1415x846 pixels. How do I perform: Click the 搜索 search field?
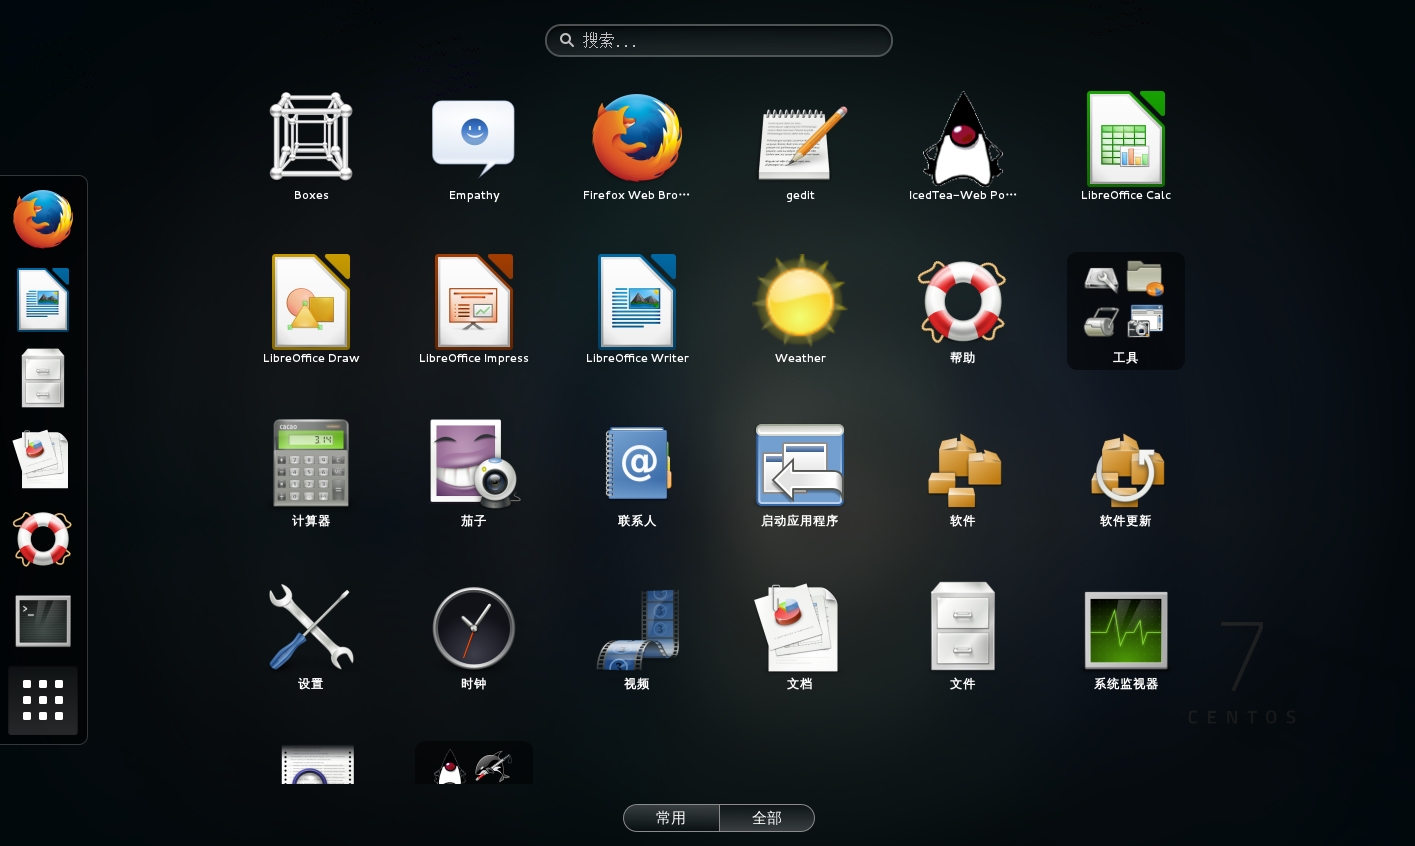pos(719,41)
